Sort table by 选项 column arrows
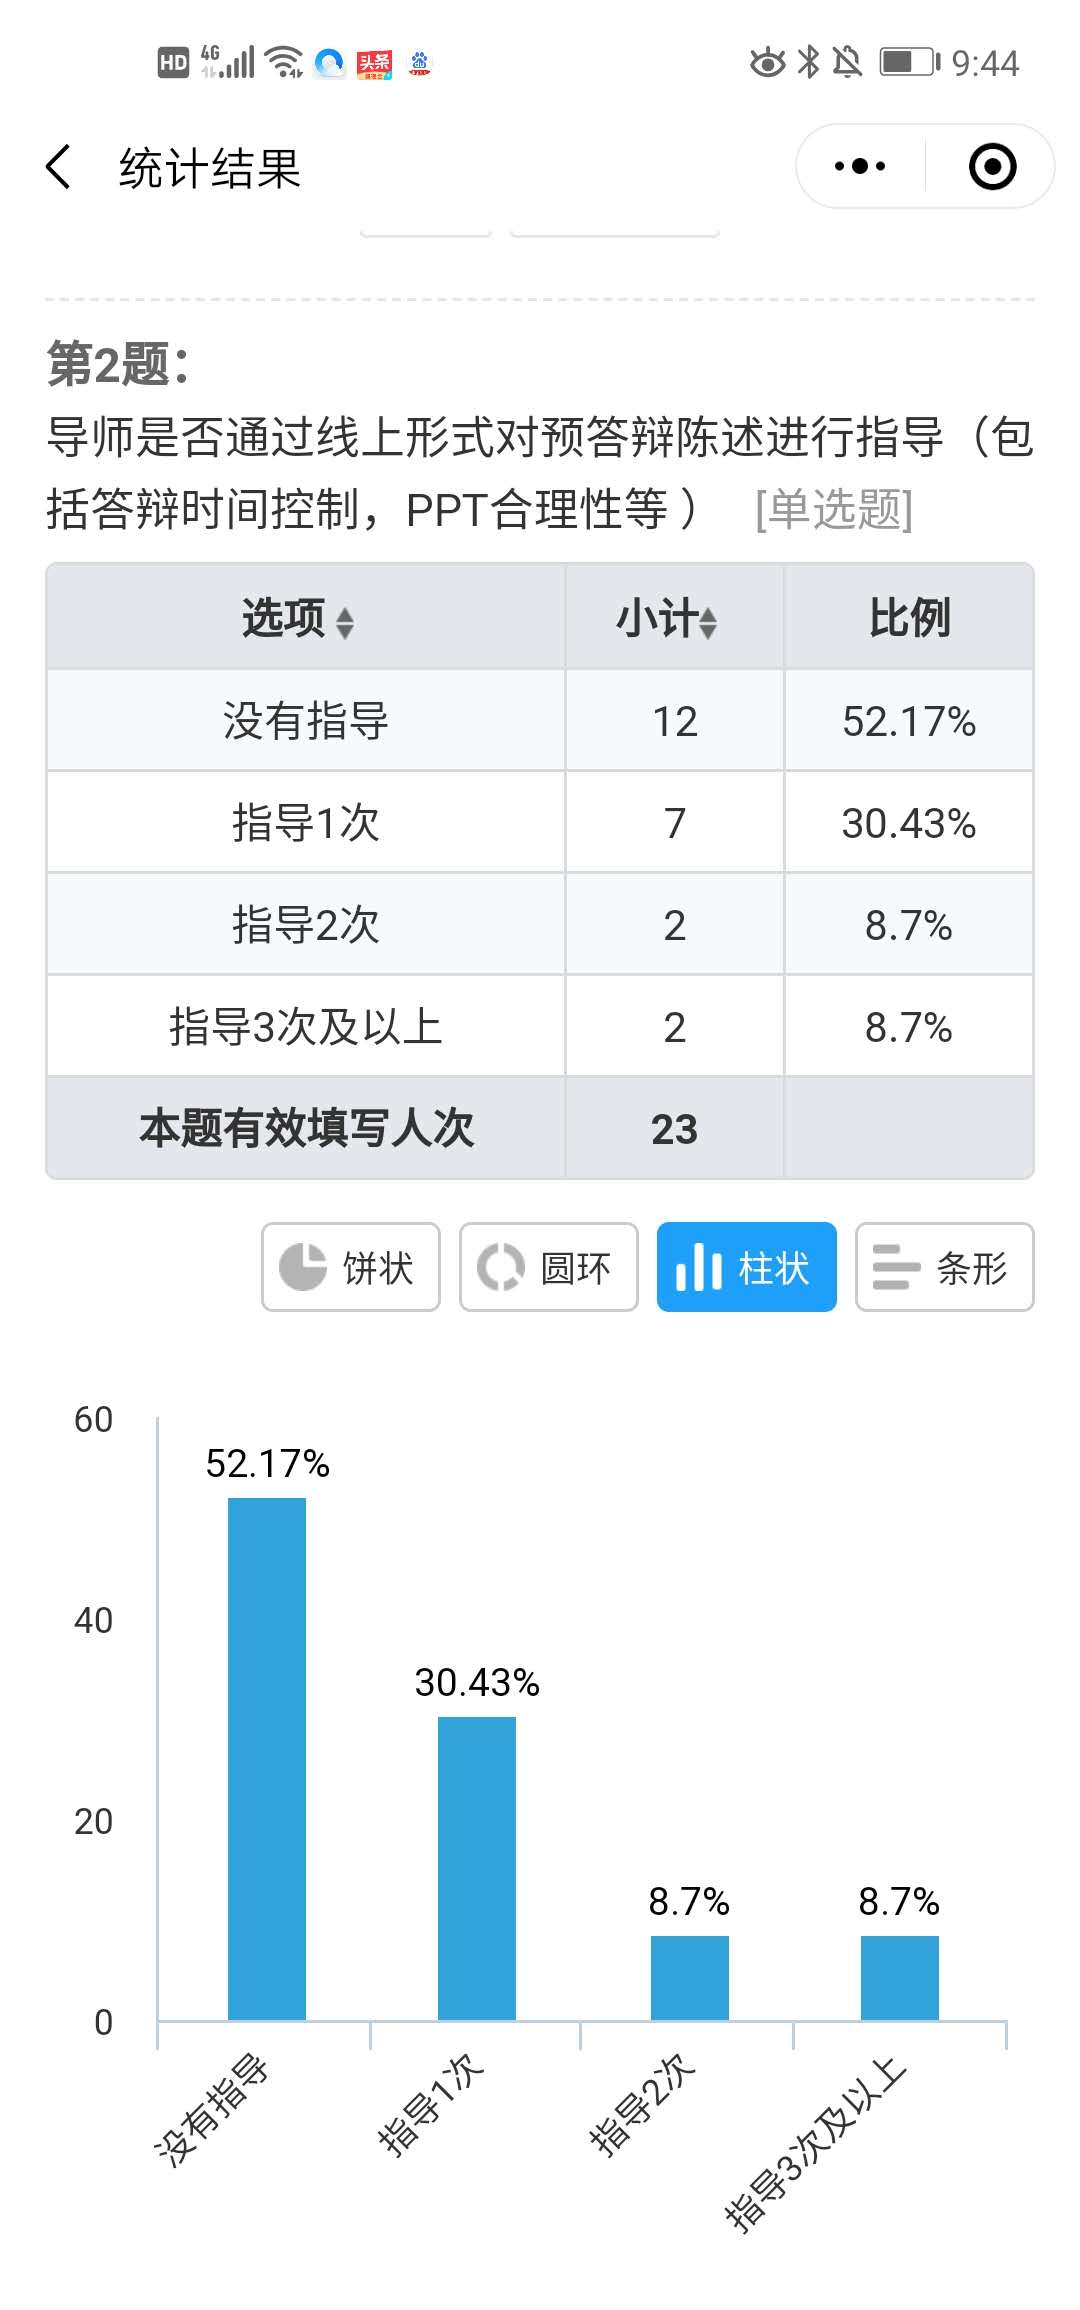The height and width of the screenshot is (2310, 1080). tap(345, 622)
